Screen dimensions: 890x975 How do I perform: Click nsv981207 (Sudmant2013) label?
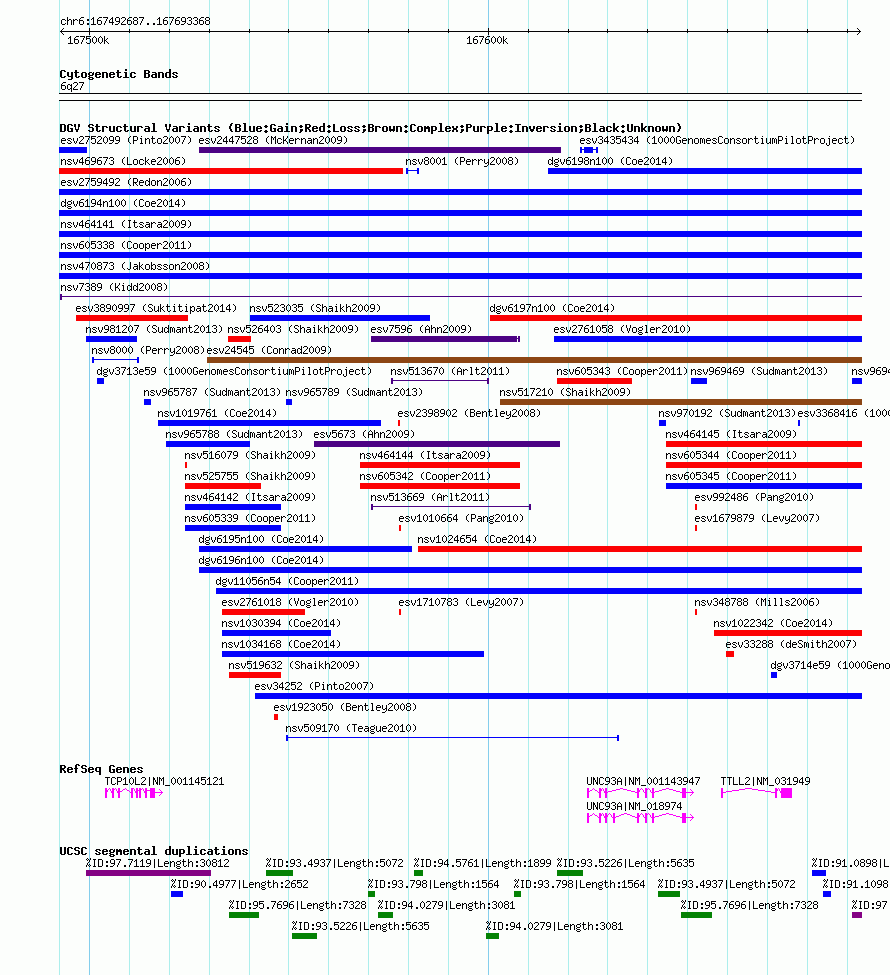click(x=154, y=330)
